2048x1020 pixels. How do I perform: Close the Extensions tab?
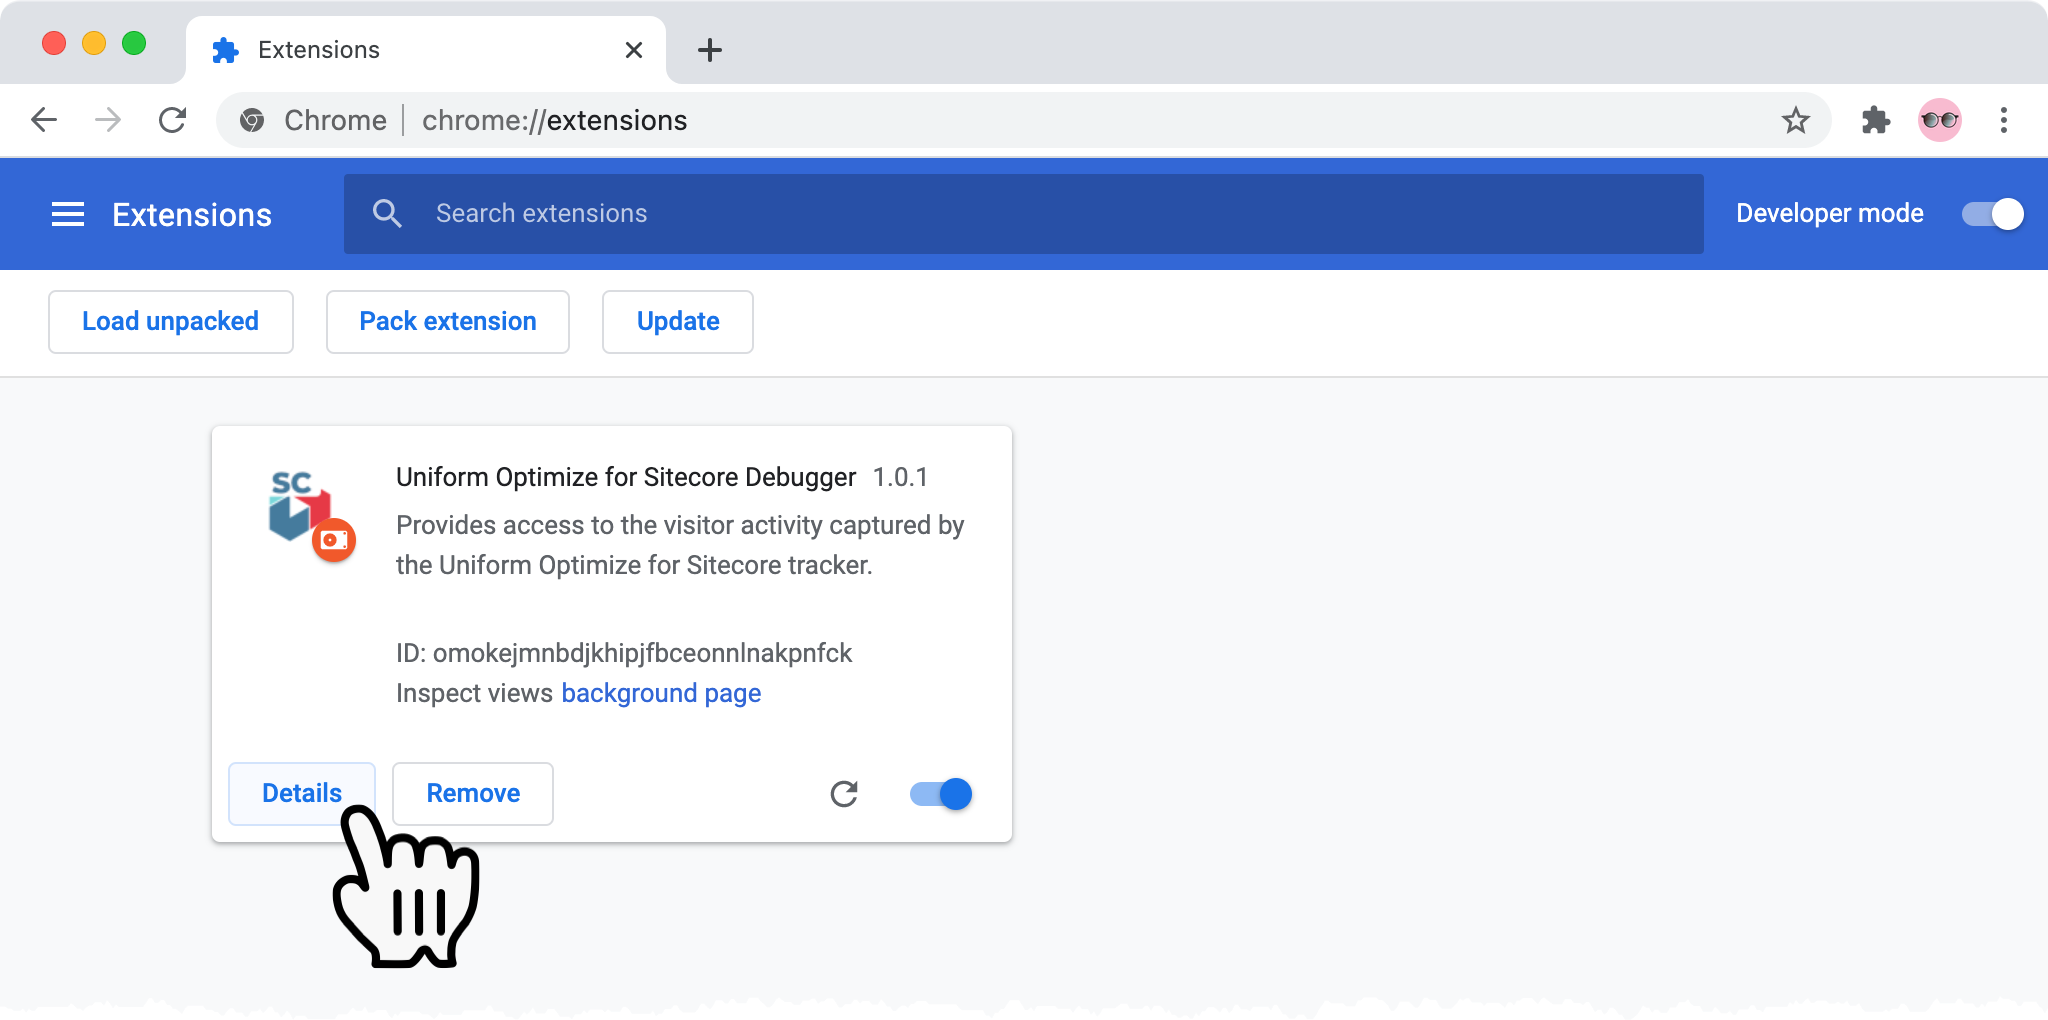(634, 50)
